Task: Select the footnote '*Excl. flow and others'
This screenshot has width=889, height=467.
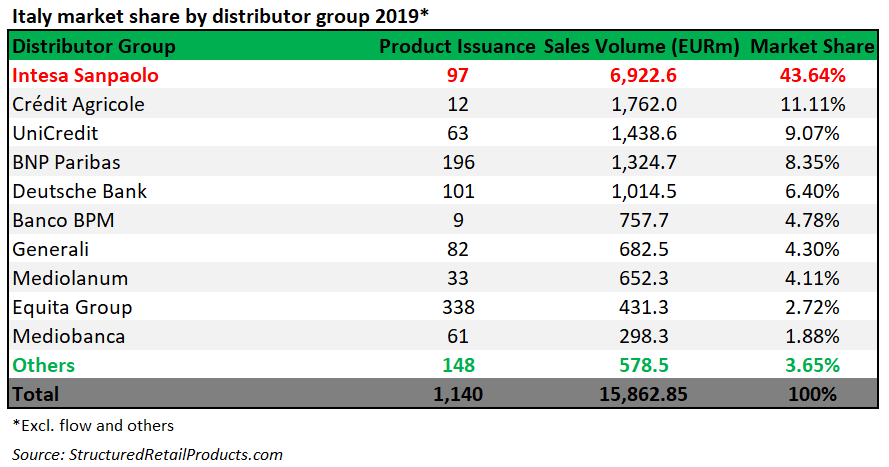Action: (93, 426)
